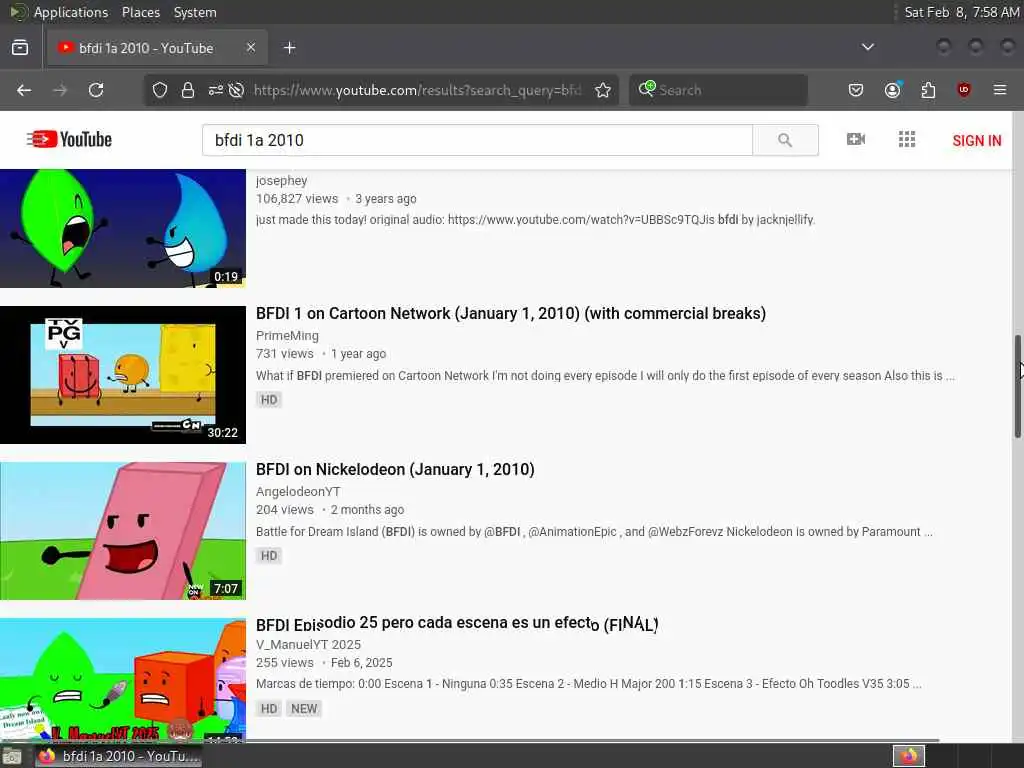Click the NEW badge on the Episodio 25 result
This screenshot has width=1024, height=768.
coord(304,709)
